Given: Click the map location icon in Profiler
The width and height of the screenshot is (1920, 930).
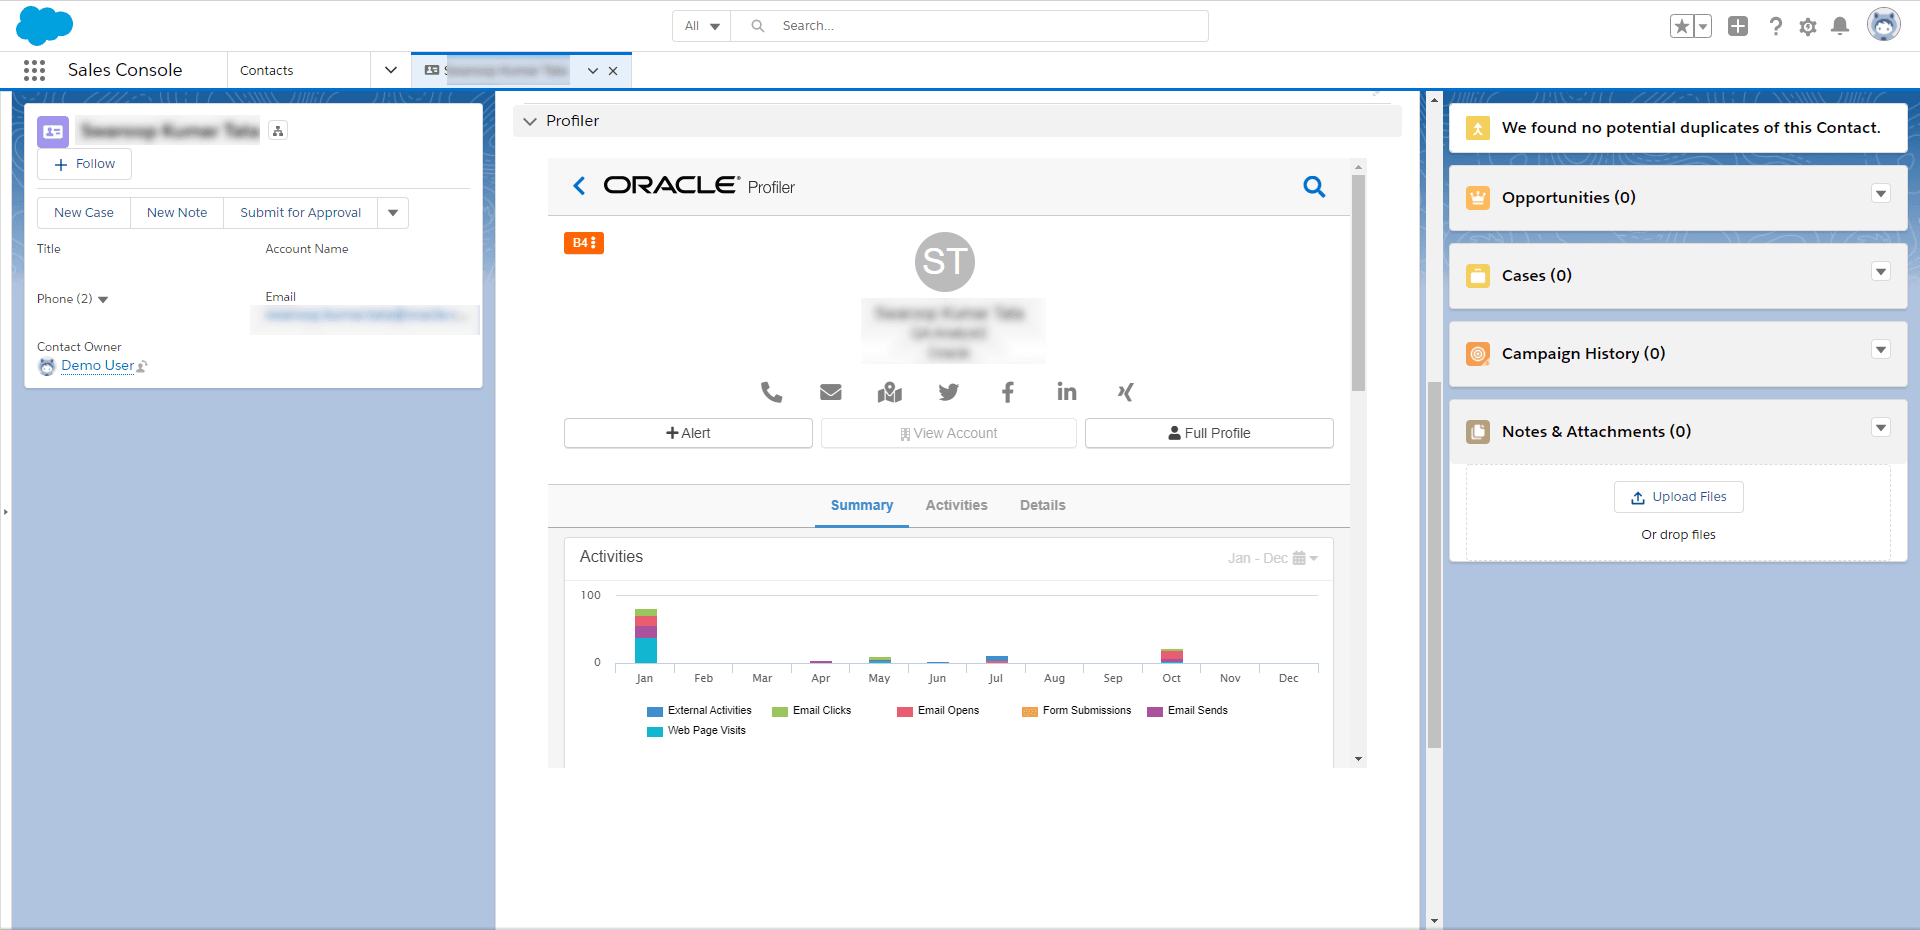Looking at the screenshot, I should click(890, 392).
